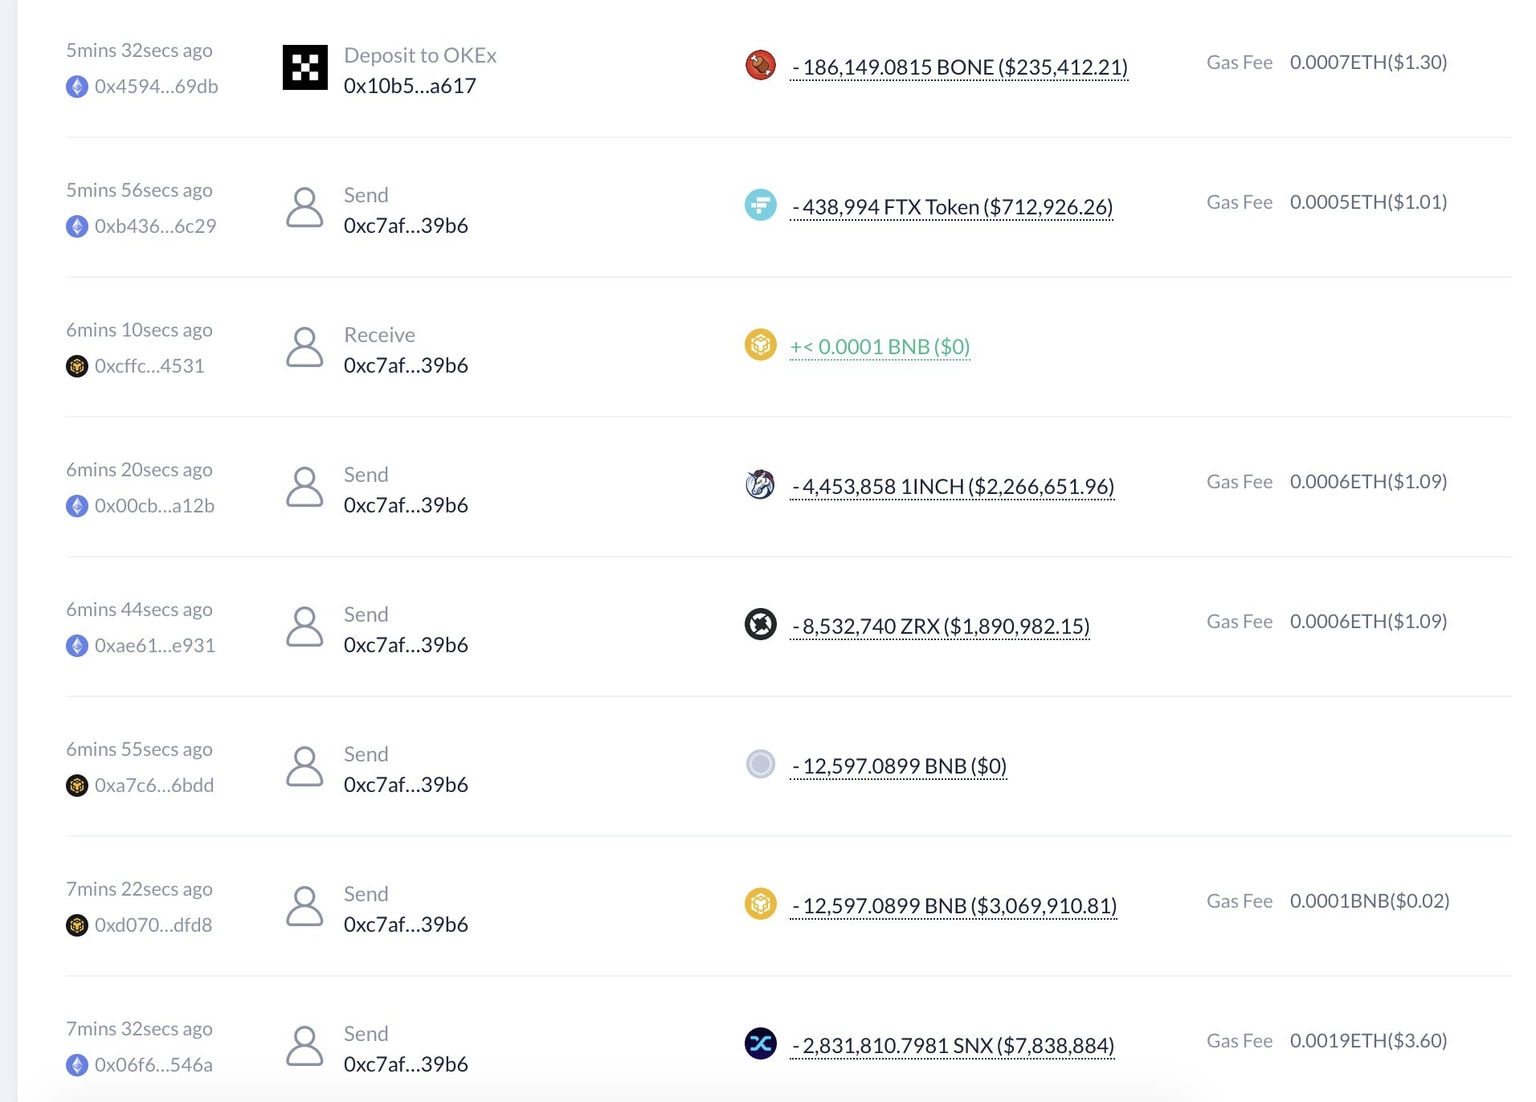Click the grey unknown token icon
Image resolution: width=1536 pixels, height=1102 pixels.
tap(762, 763)
